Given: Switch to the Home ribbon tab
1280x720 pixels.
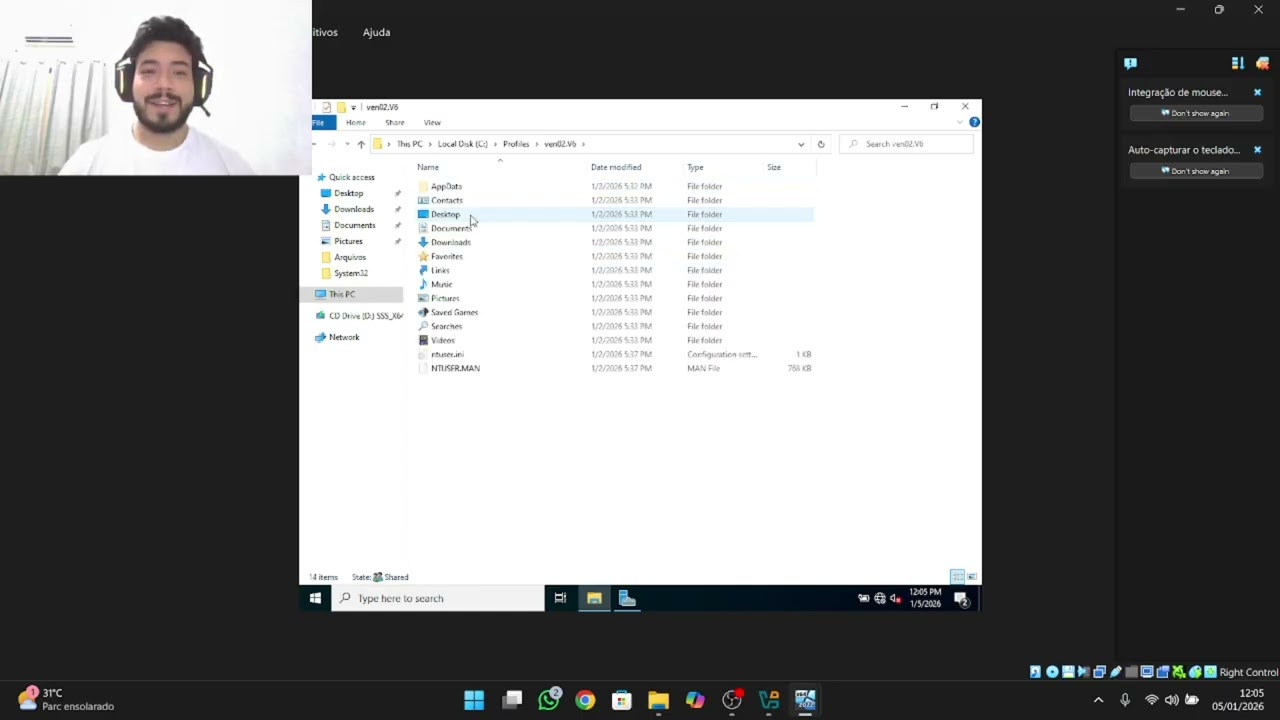Looking at the screenshot, I should 355,123.
